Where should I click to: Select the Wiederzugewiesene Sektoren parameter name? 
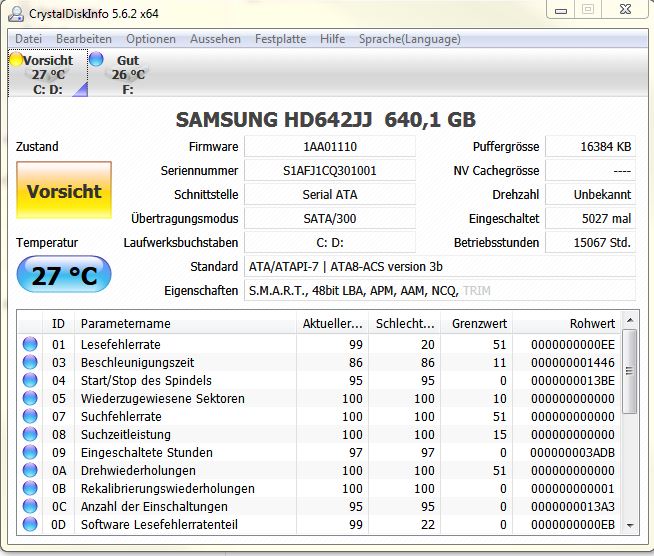point(163,398)
